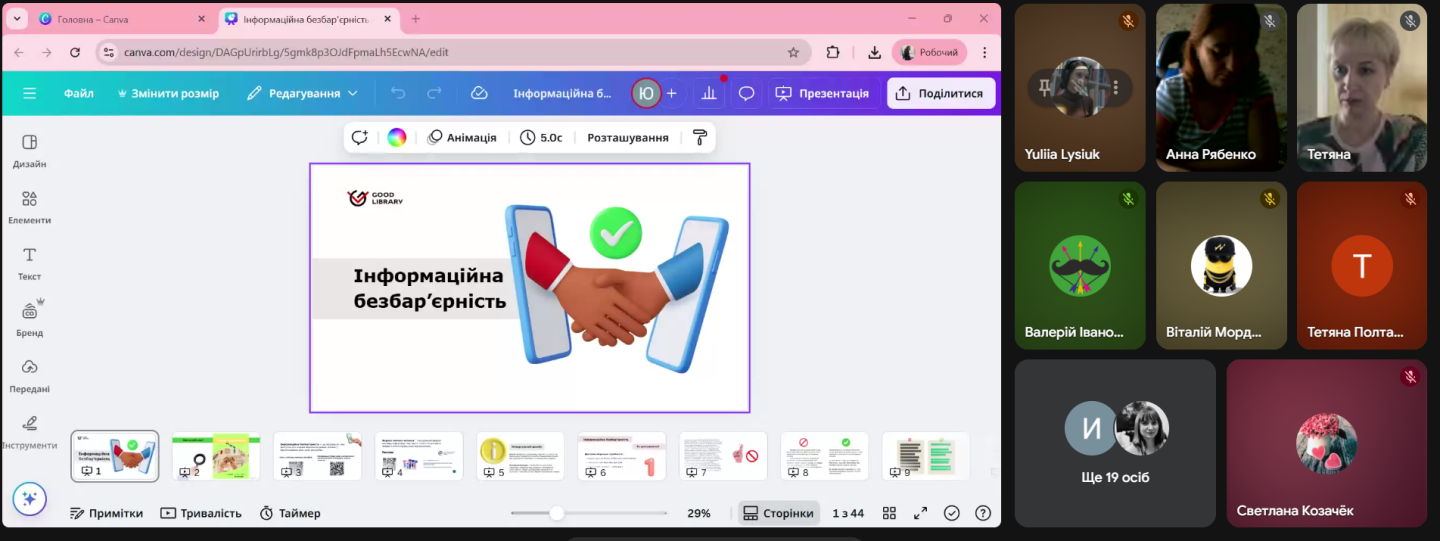Open the analytics bar chart icon
The height and width of the screenshot is (541, 1440).
pos(709,93)
